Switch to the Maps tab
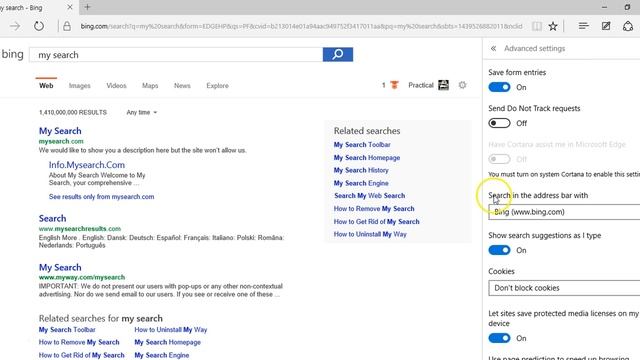 coord(150,85)
